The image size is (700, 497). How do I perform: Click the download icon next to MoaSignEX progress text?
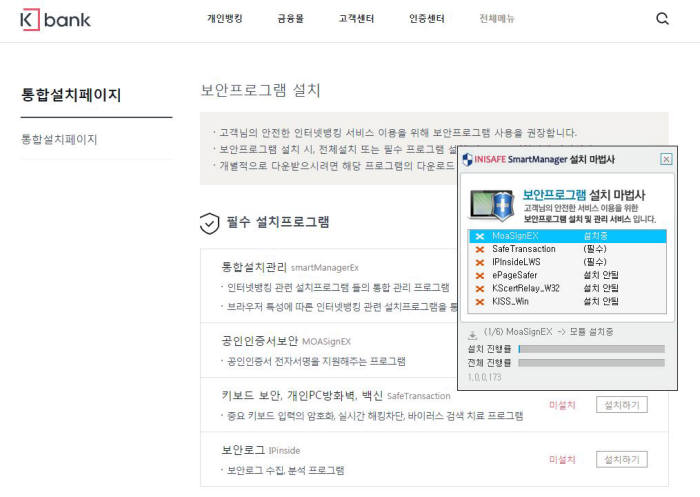(x=472, y=334)
